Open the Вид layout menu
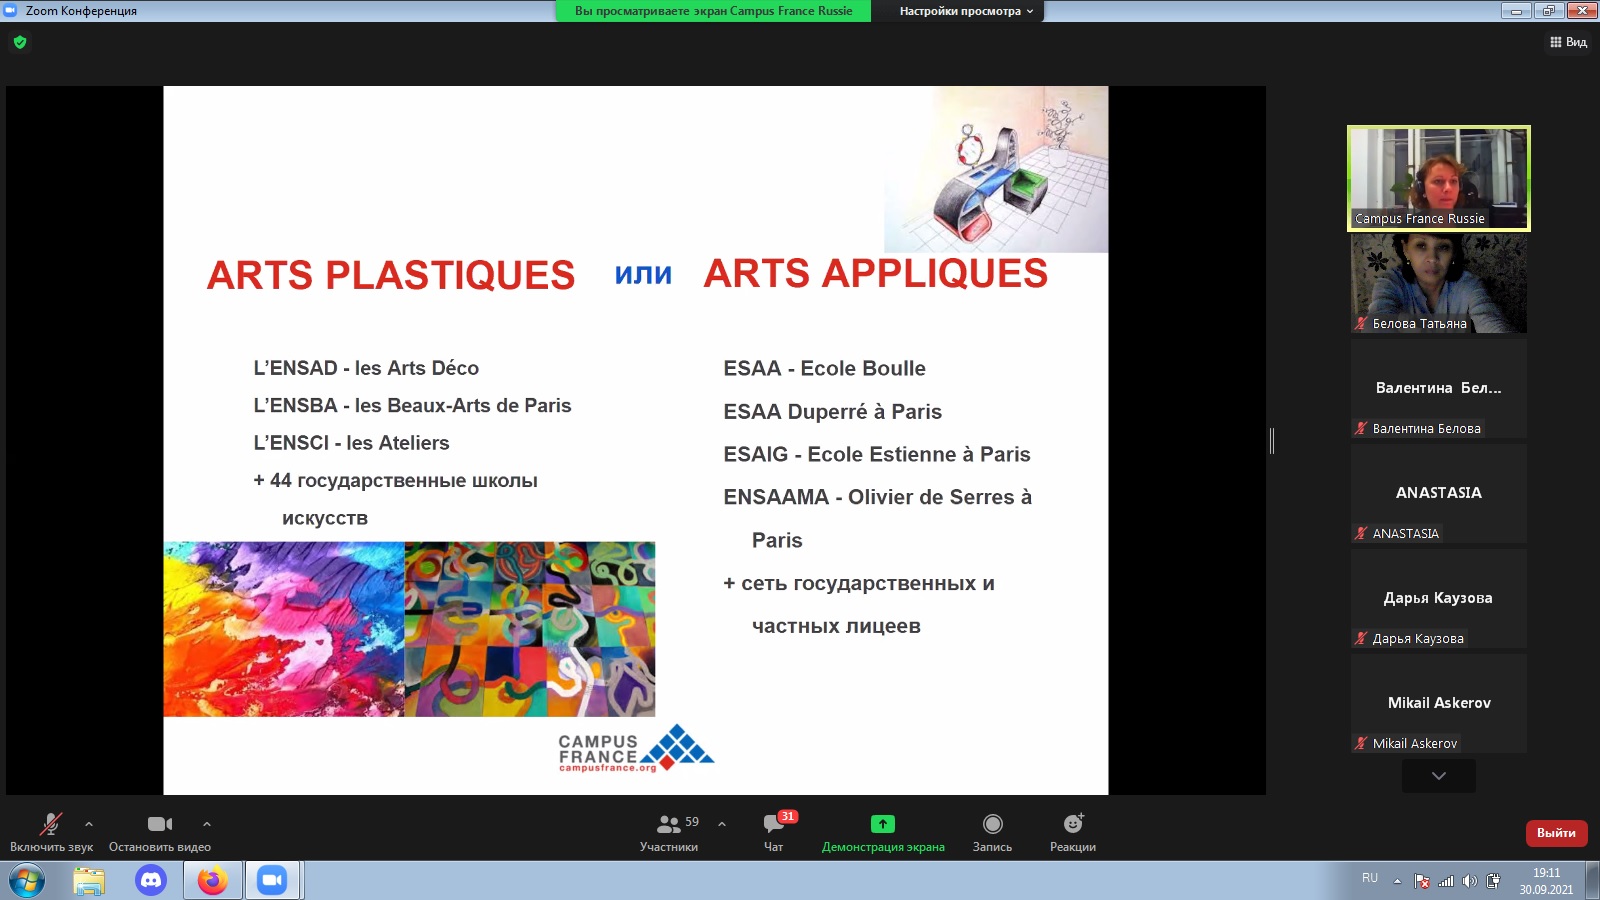Image resolution: width=1600 pixels, height=900 pixels. [x=1568, y=42]
